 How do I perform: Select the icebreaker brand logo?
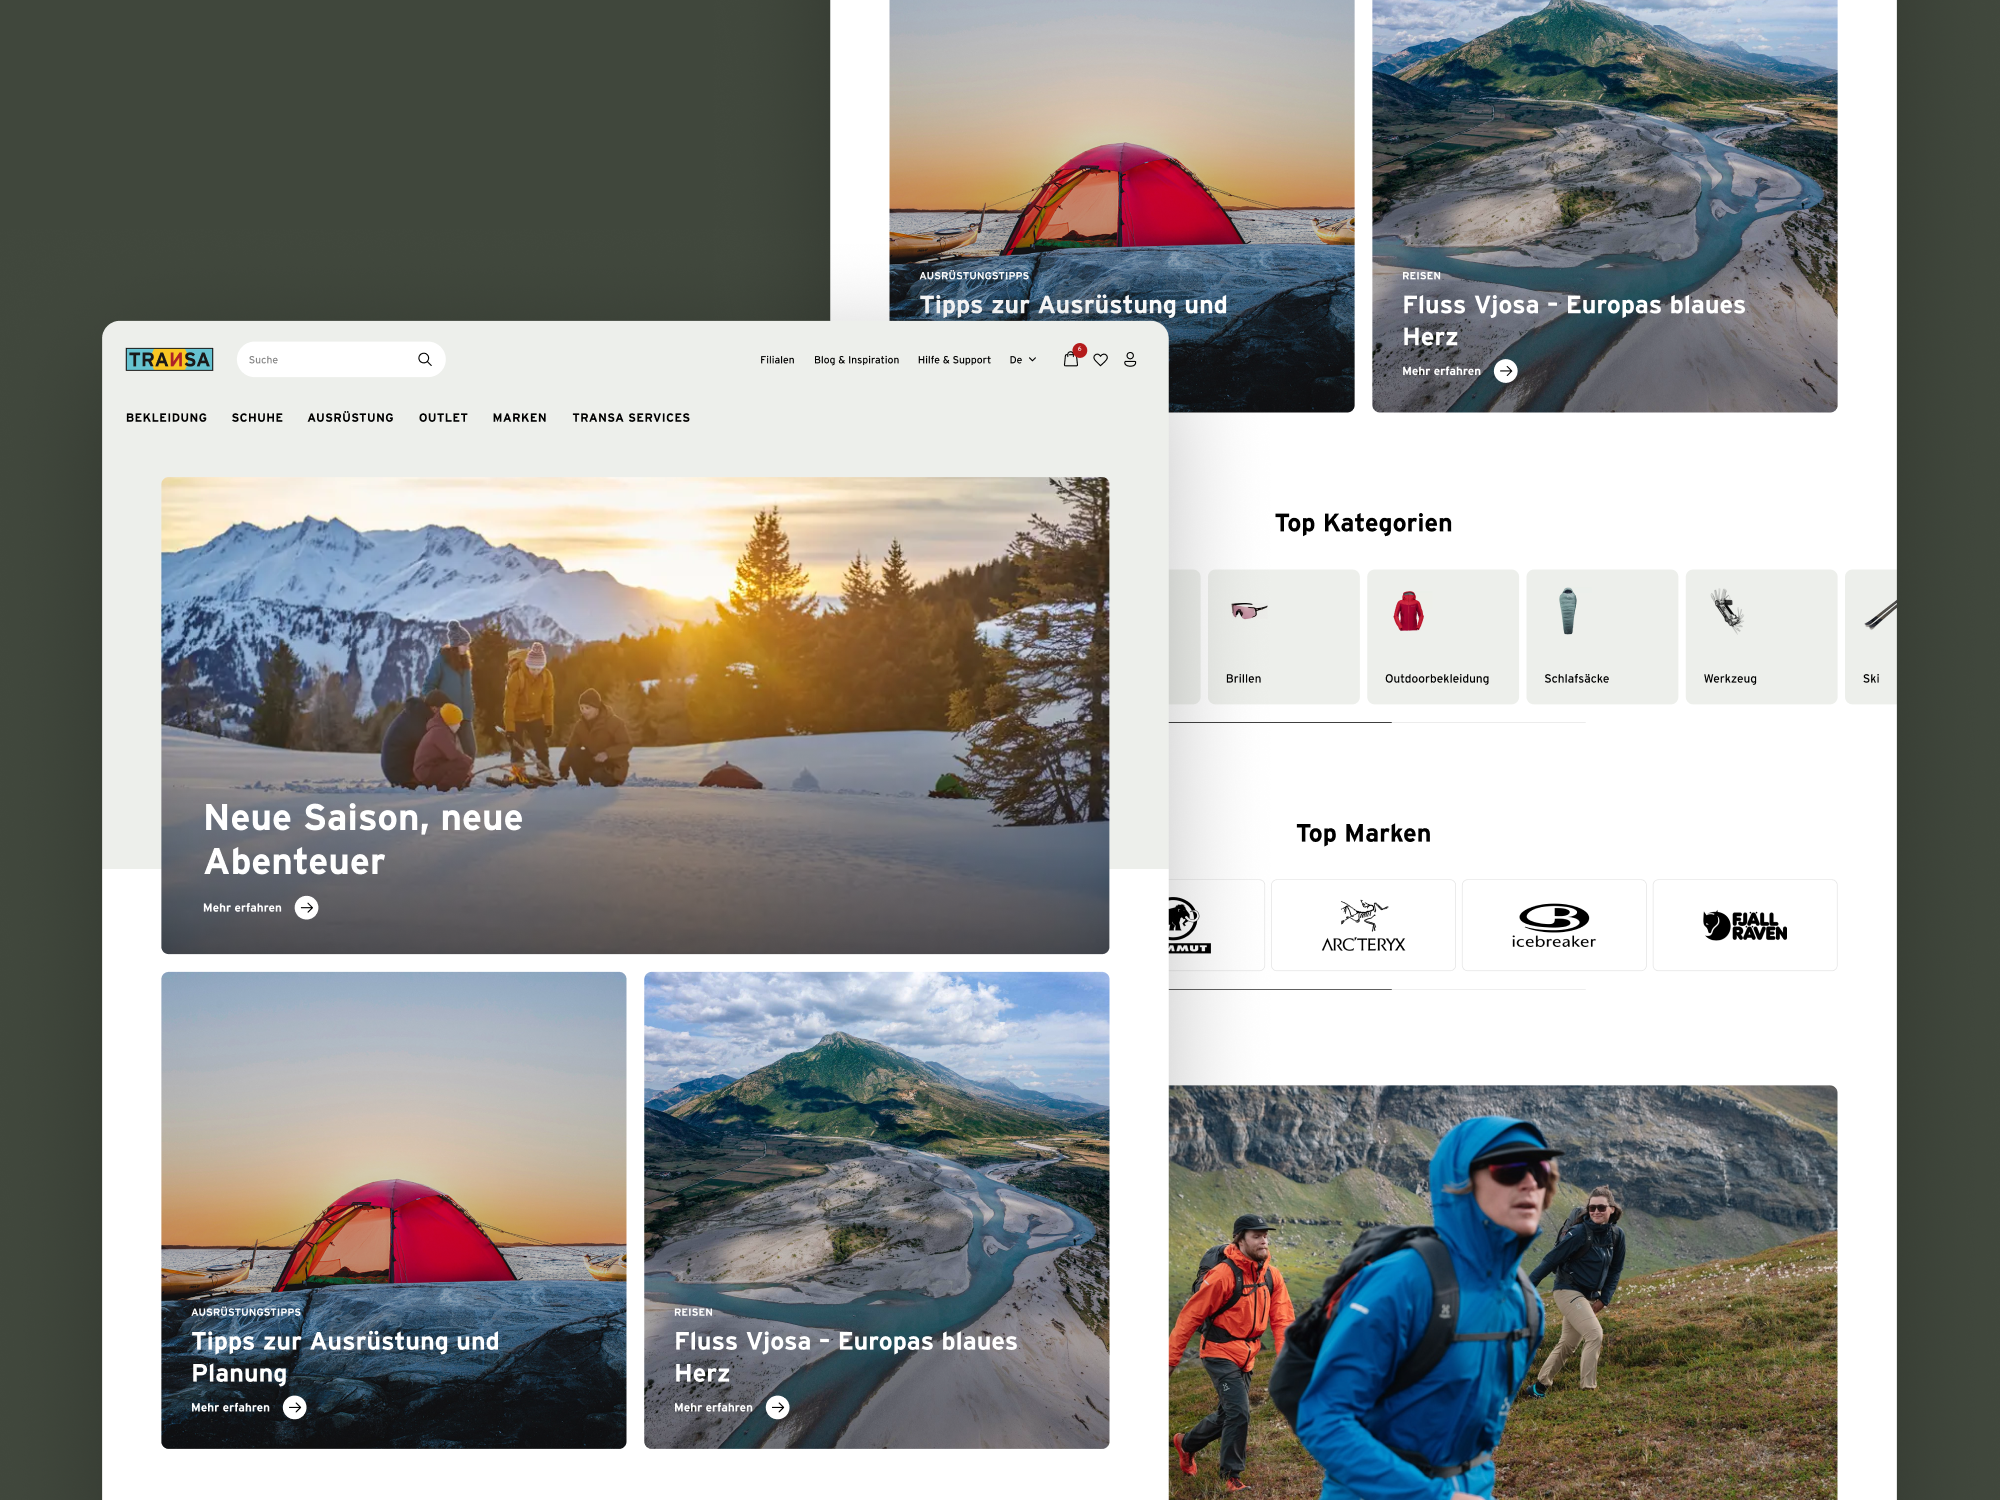(1553, 925)
